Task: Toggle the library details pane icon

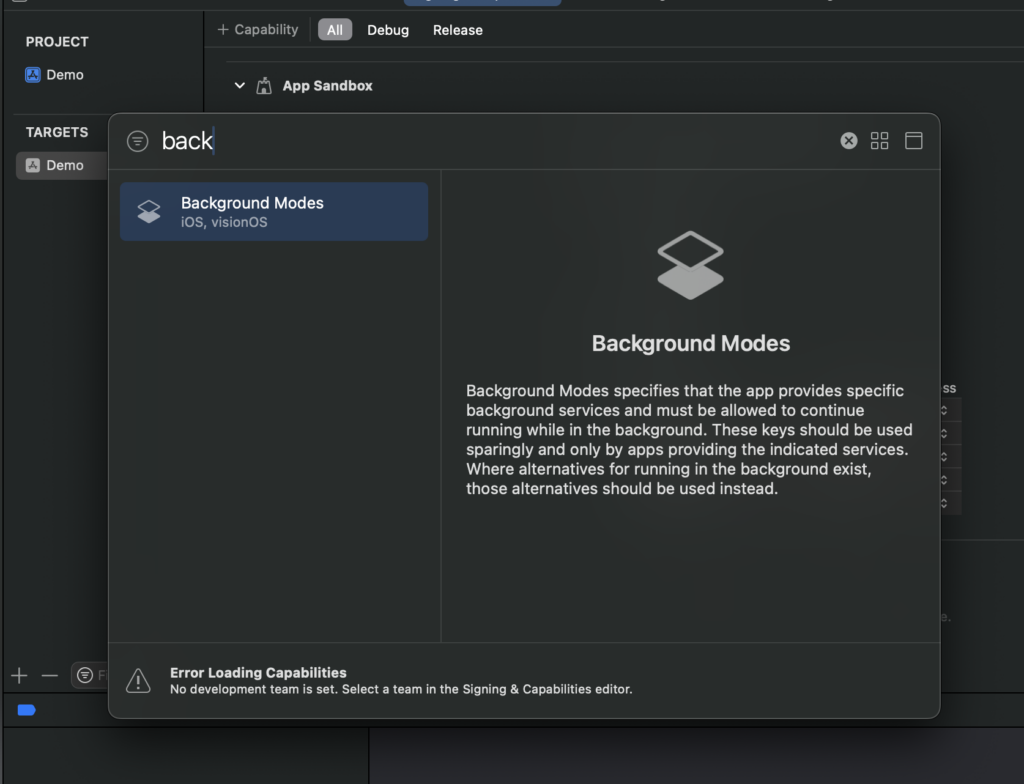Action: click(913, 141)
